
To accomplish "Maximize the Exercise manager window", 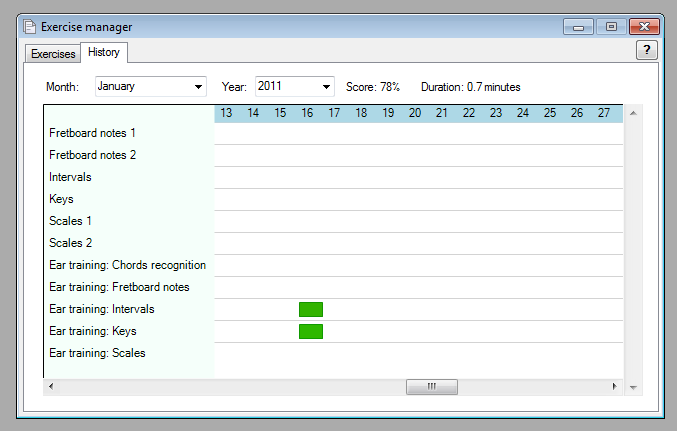I will tap(611, 27).
